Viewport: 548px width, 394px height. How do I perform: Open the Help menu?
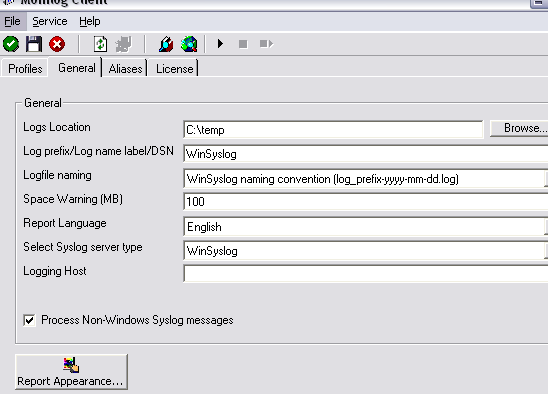(90, 21)
